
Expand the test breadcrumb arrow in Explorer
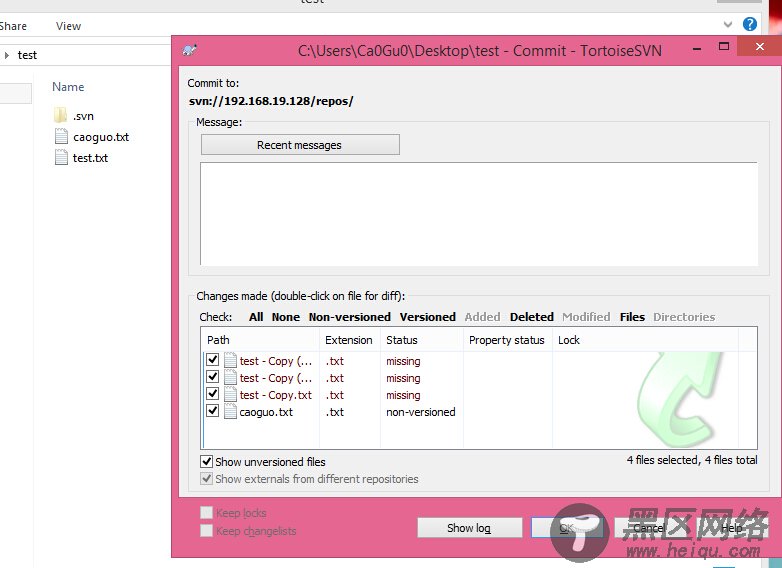(x=7, y=55)
